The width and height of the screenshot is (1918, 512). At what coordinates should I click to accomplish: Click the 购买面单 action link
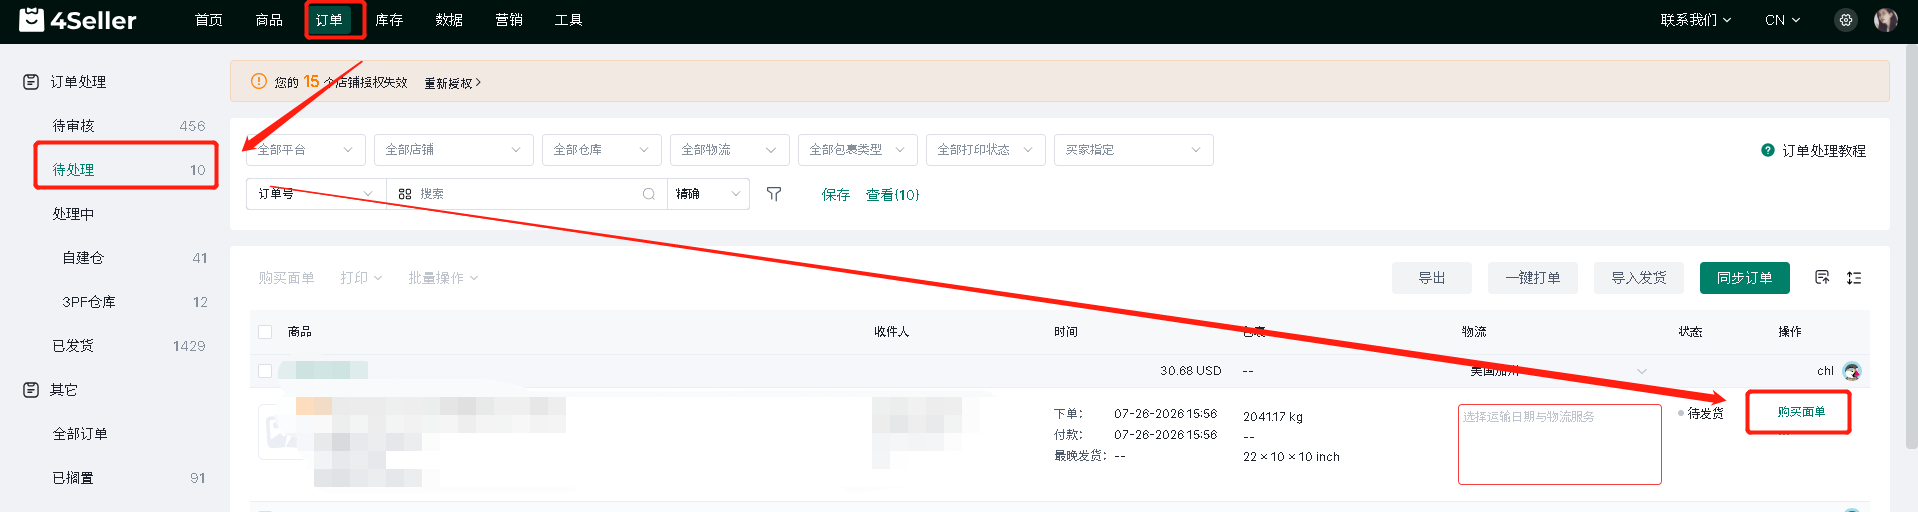[x=1801, y=412]
